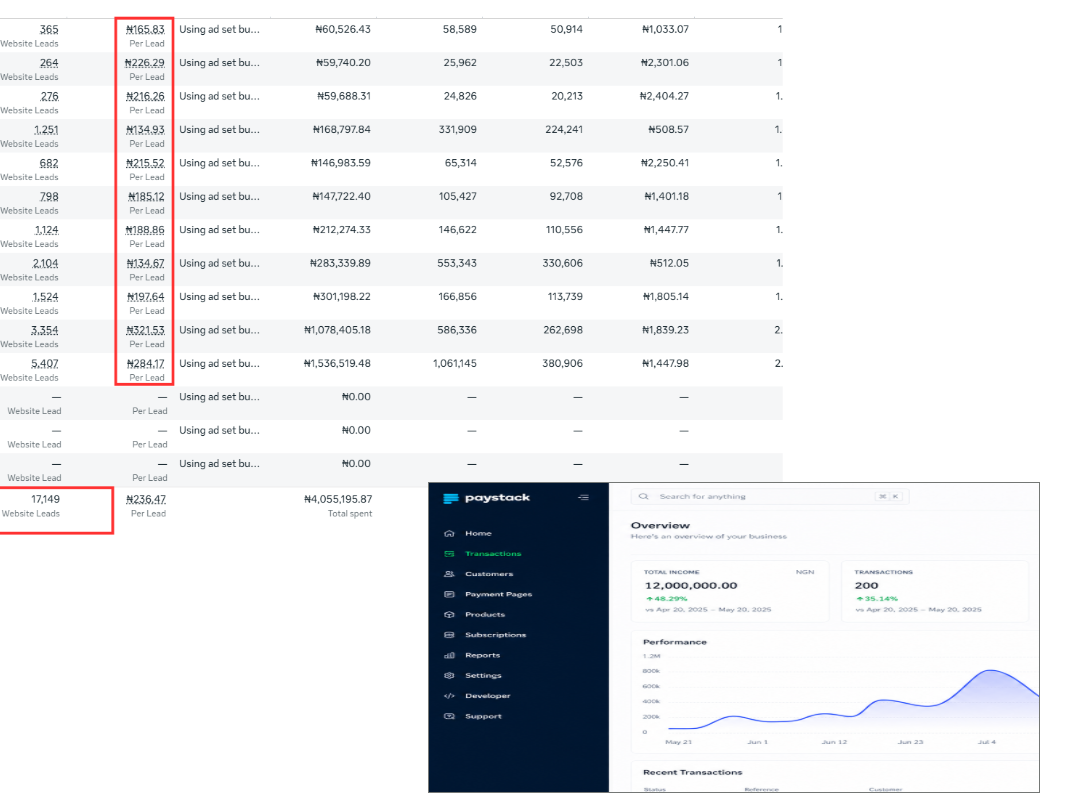Click the Paystack logo at sidebar top
Viewport: 1071px width, 812px height.
click(486, 498)
